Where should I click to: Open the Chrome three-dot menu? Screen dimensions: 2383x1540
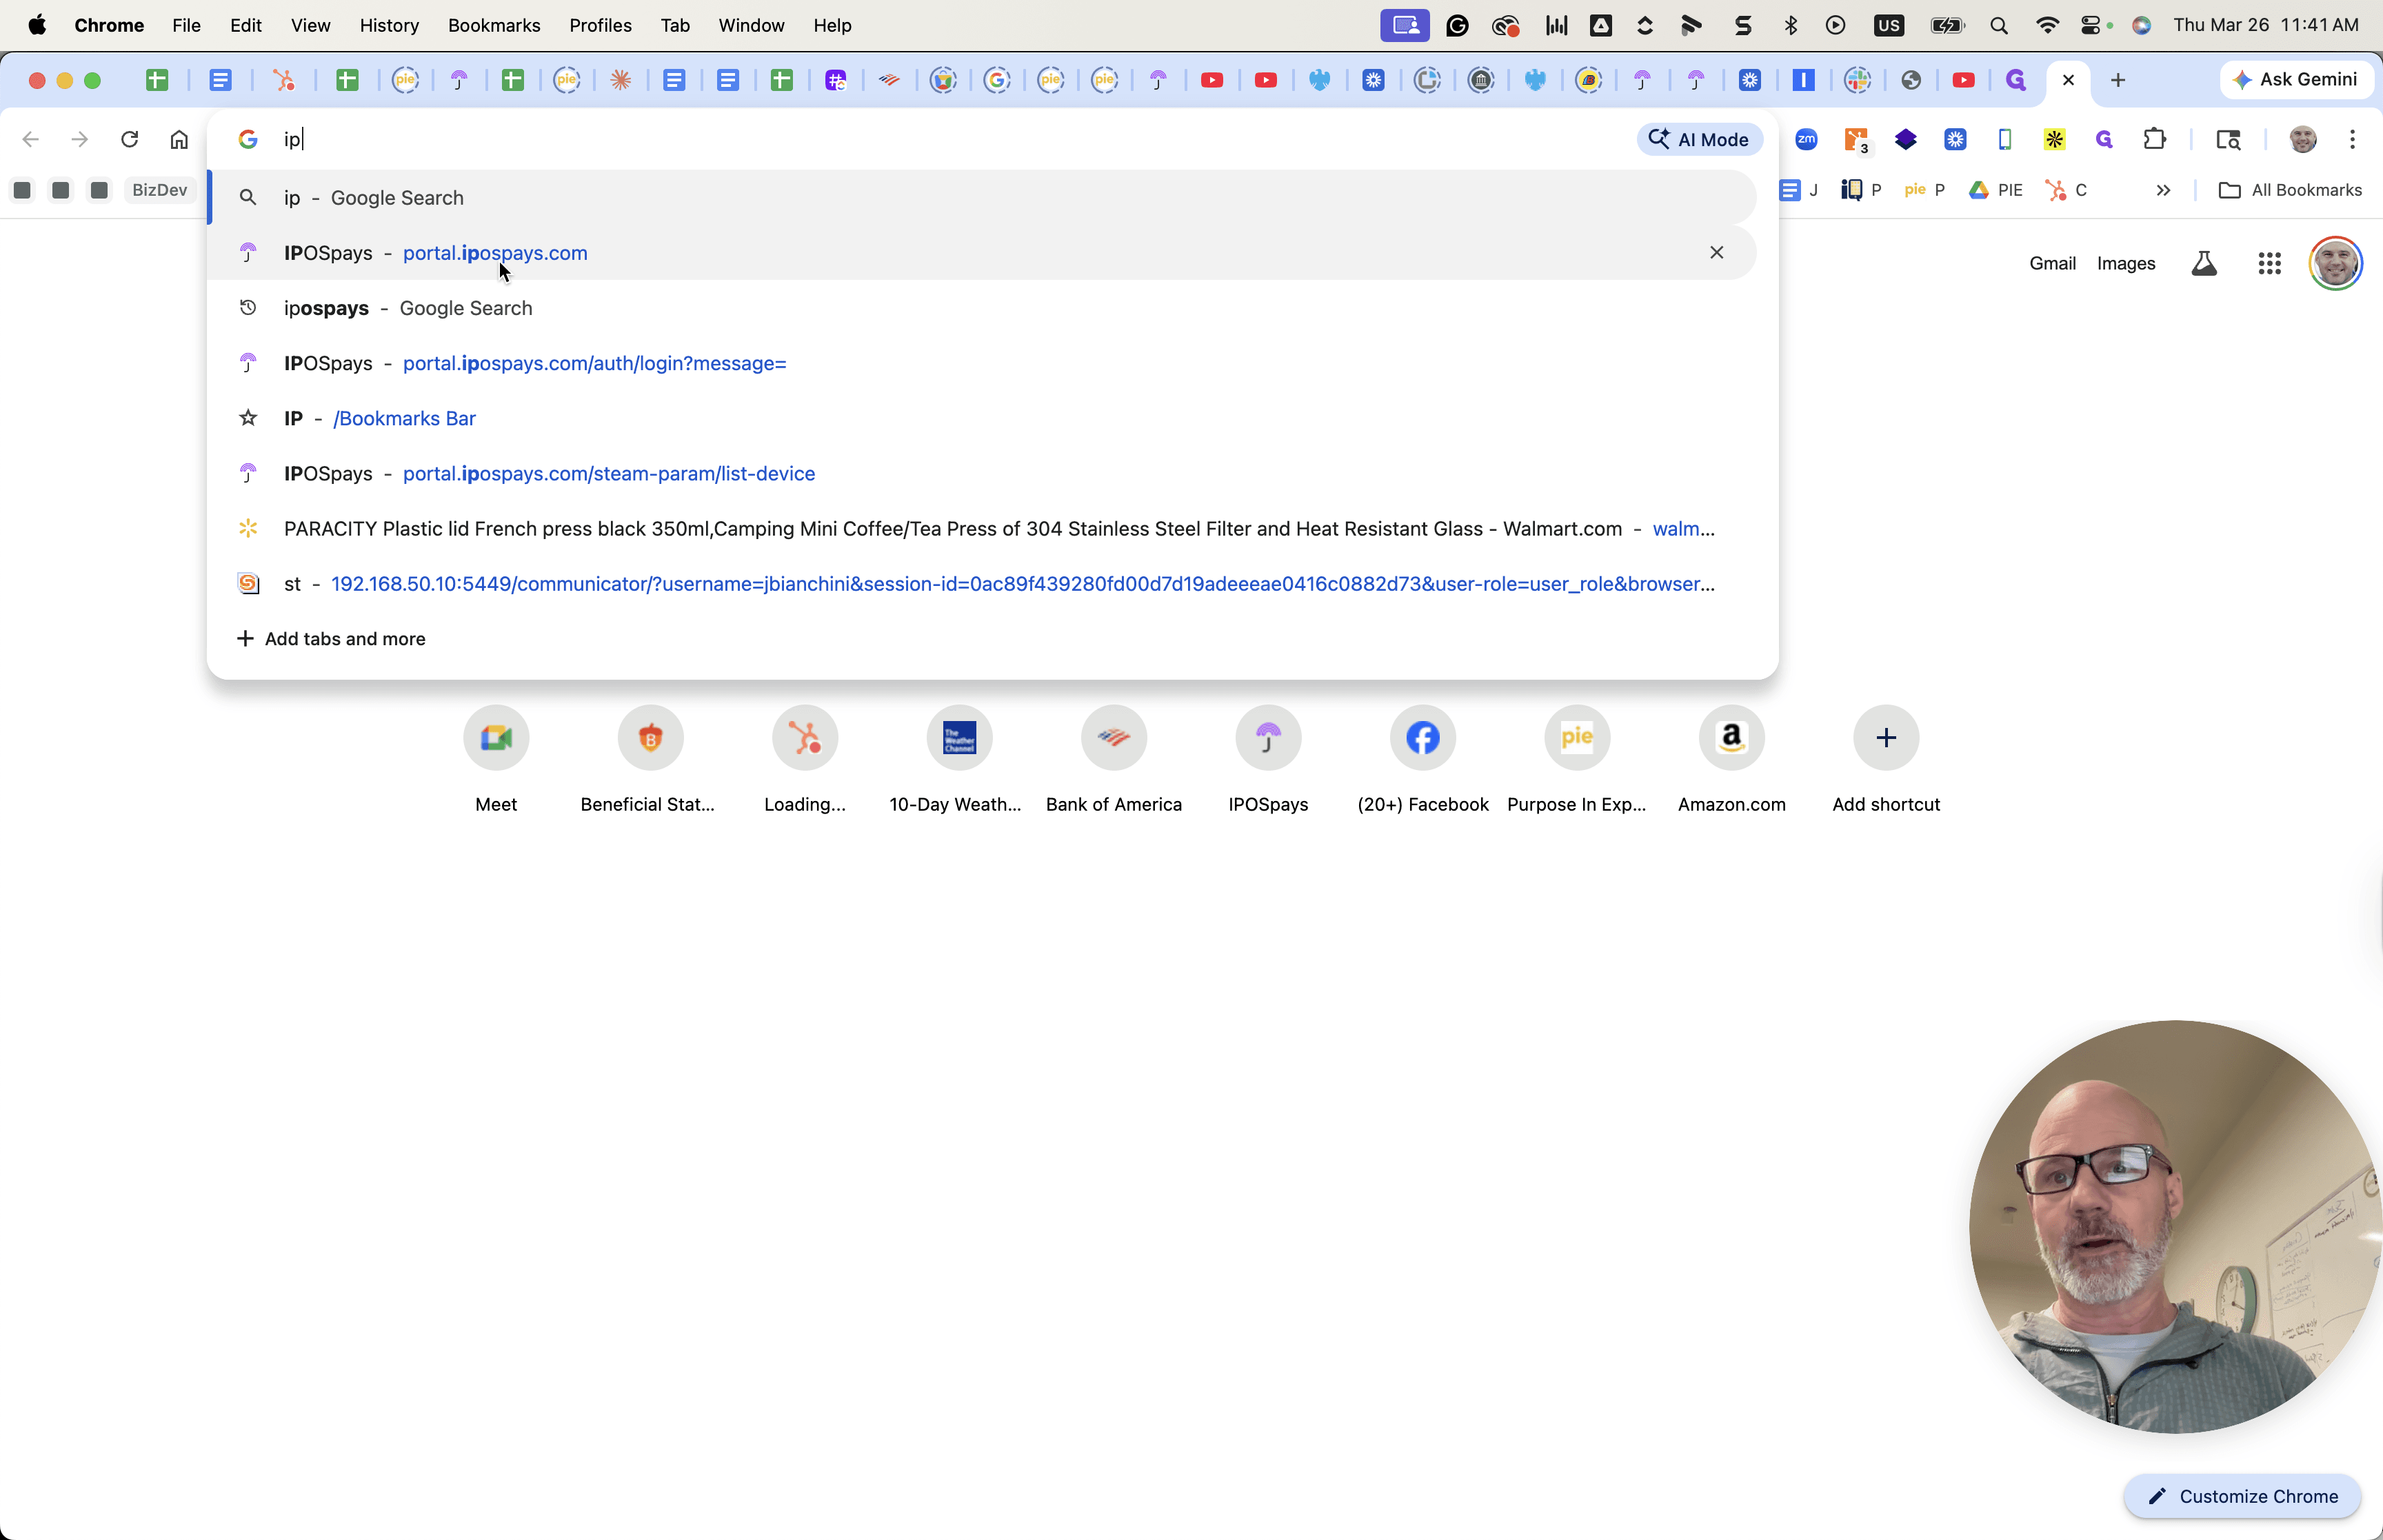[2352, 139]
